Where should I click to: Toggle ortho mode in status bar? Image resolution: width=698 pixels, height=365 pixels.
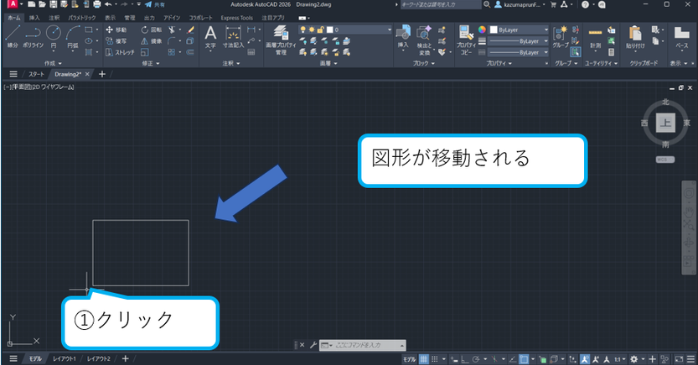[x=465, y=359]
